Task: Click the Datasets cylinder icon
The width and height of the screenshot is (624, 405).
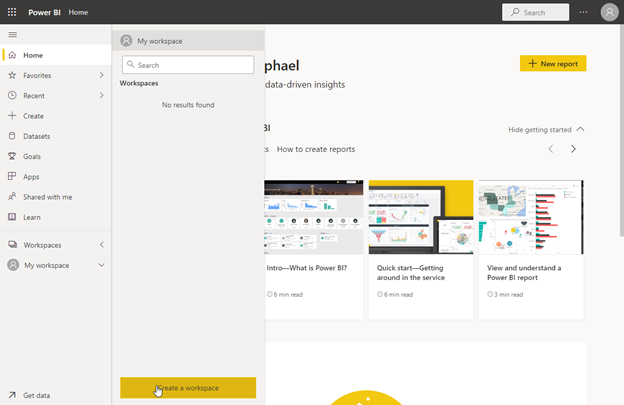Action: 12,136
